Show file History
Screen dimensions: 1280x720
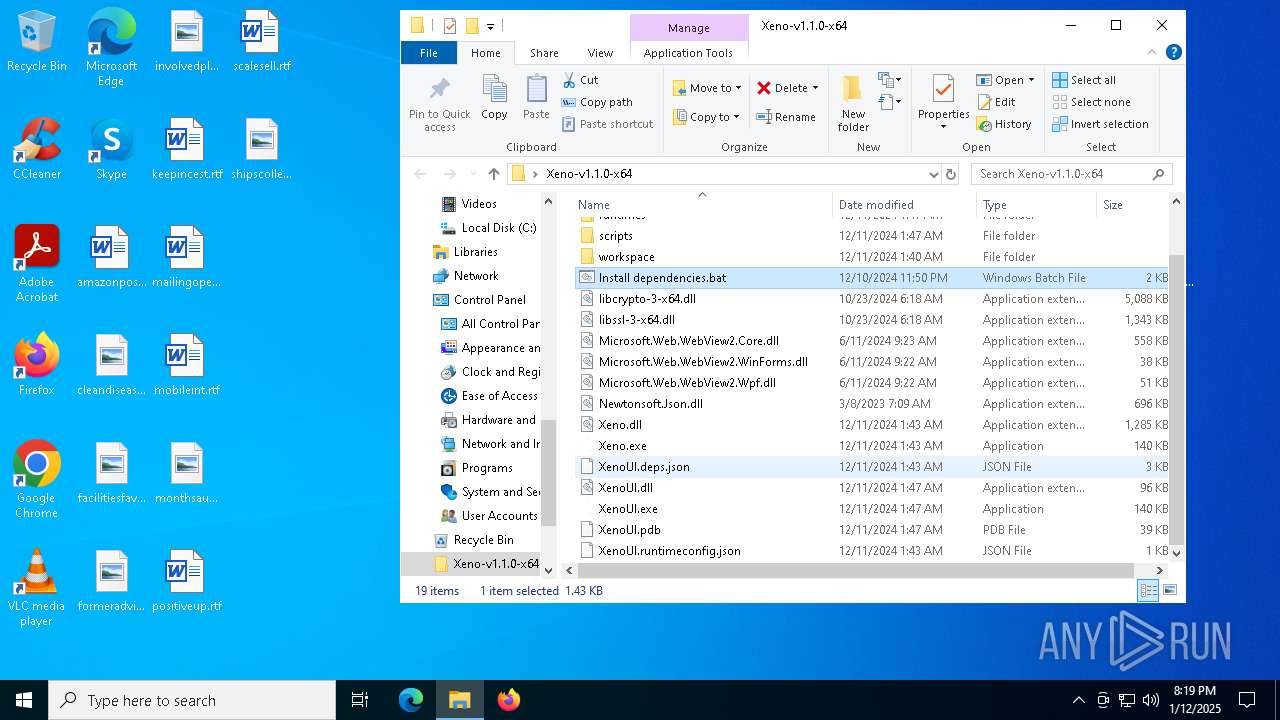click(1004, 124)
